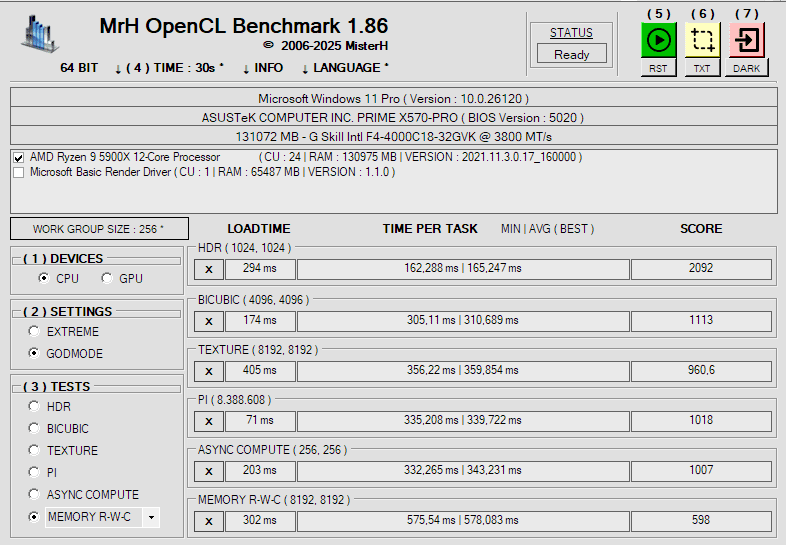Switch to DARK mode

point(746,68)
